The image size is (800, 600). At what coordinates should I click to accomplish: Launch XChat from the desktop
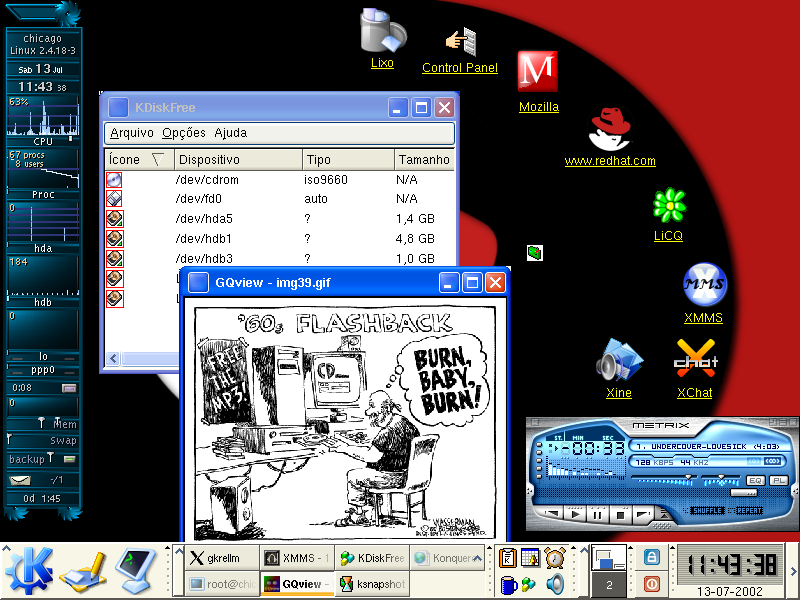coord(696,359)
